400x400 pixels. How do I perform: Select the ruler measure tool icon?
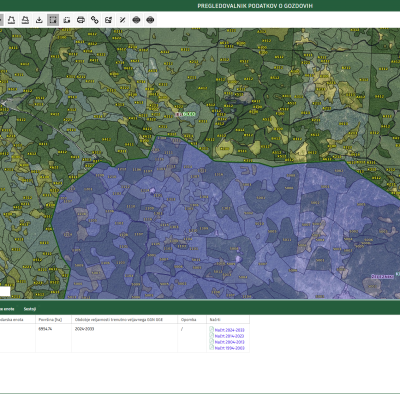point(122,20)
